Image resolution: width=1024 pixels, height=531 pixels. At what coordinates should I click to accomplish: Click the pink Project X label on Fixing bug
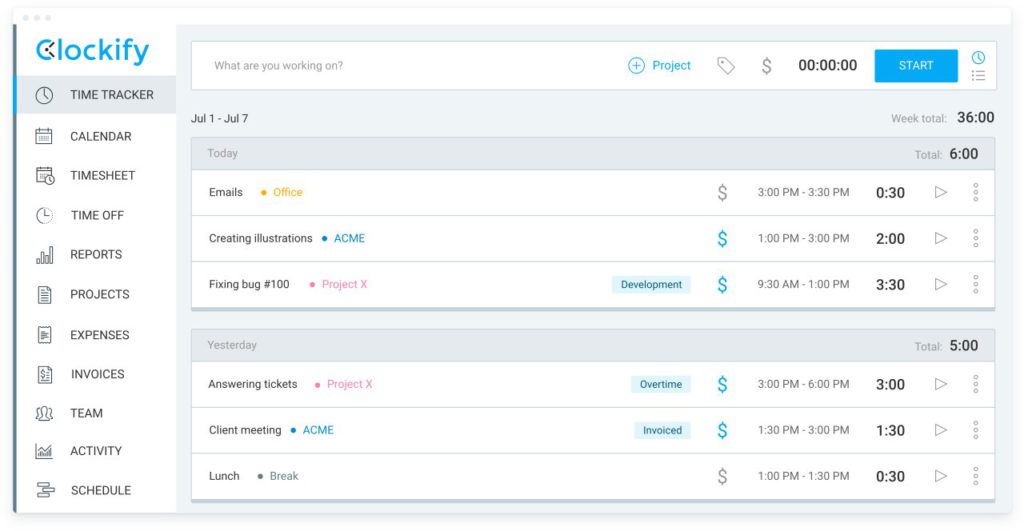pos(344,284)
